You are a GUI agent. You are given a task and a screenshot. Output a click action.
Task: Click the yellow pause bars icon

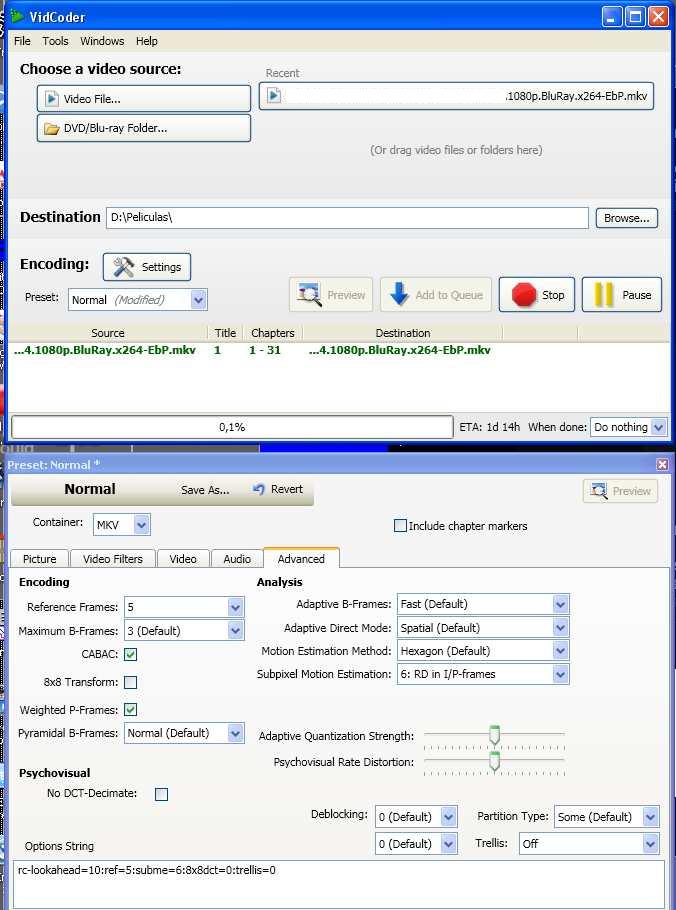[604, 295]
